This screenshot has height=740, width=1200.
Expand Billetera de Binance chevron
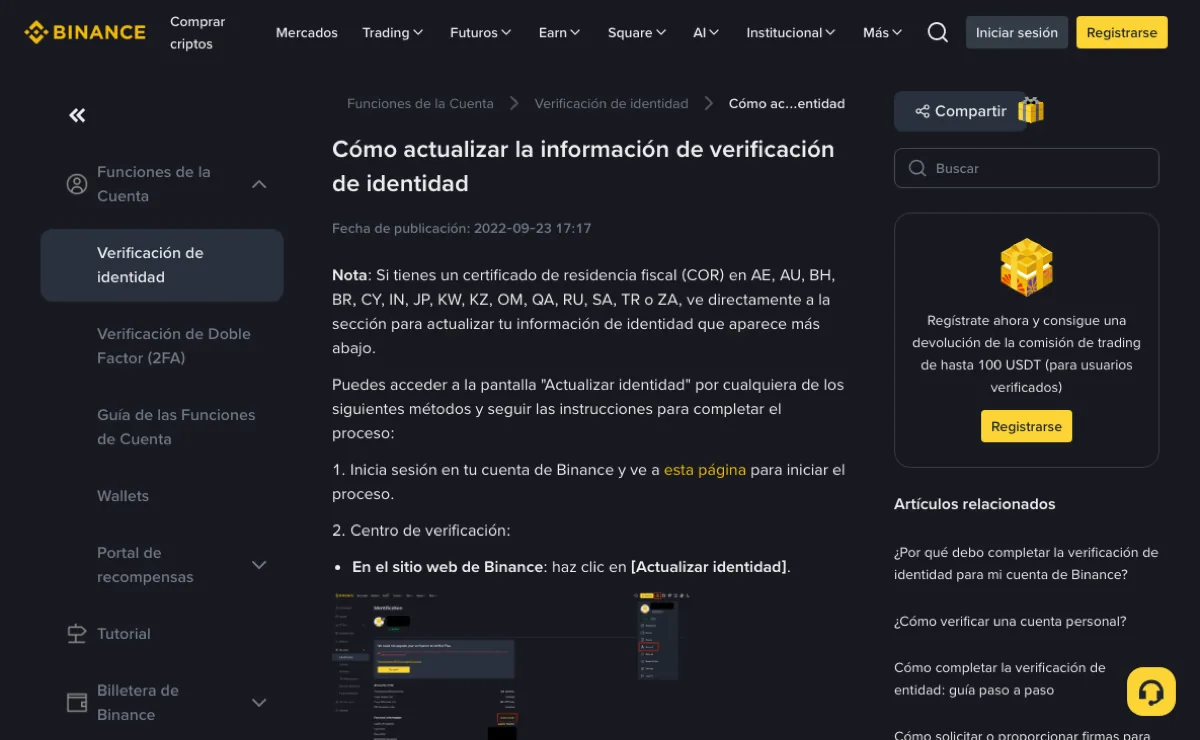pyautogui.click(x=259, y=703)
